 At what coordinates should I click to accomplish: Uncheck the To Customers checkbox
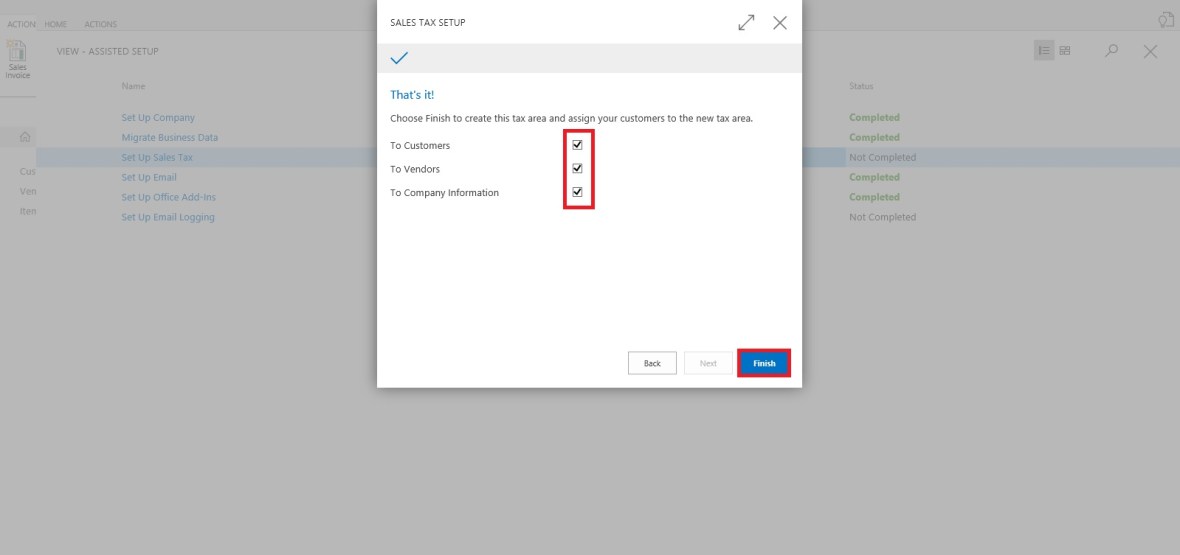(577, 145)
